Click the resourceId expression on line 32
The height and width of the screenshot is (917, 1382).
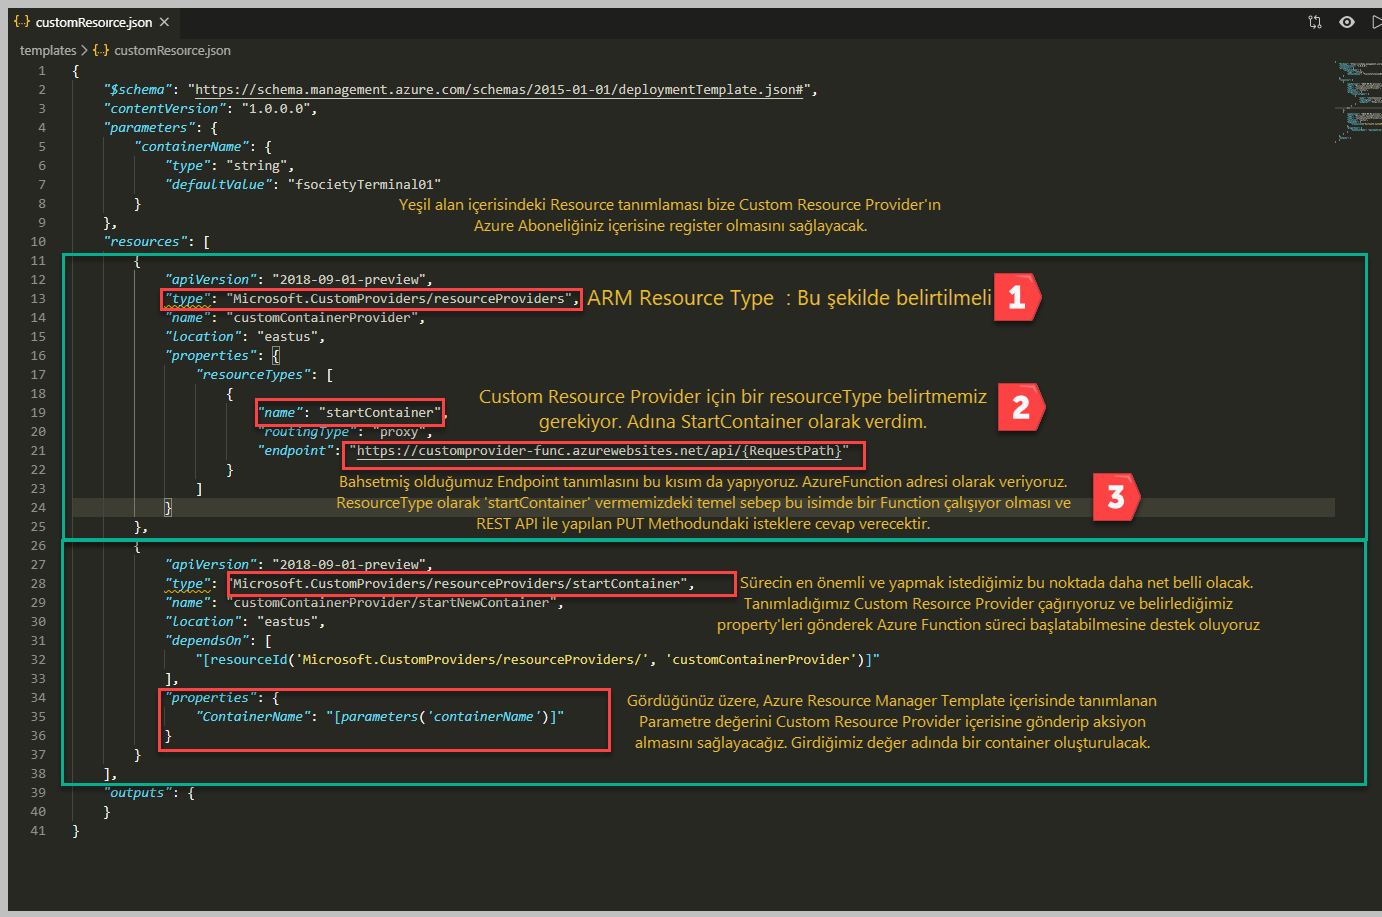538,659
